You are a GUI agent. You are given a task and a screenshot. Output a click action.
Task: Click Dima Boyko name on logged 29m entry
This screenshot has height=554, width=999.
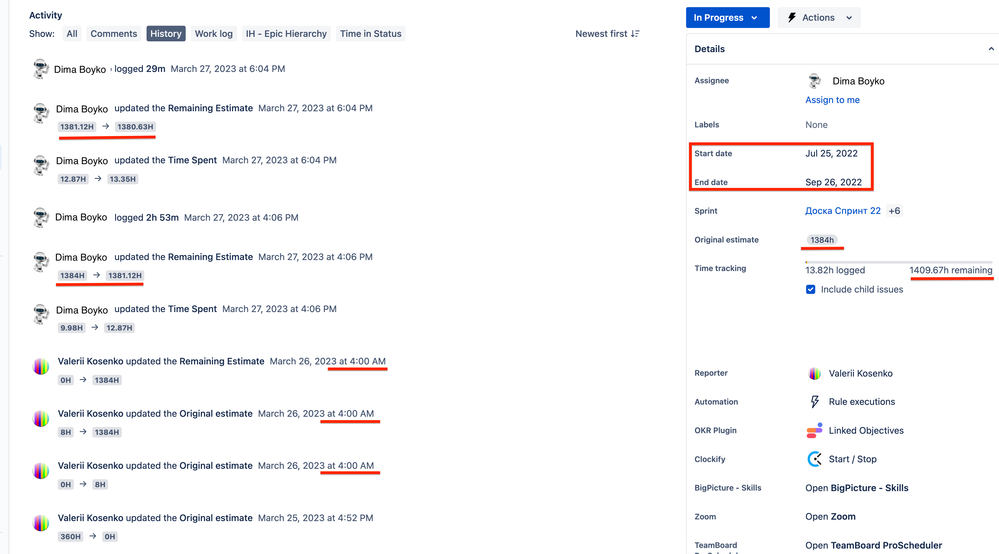click(x=80, y=69)
